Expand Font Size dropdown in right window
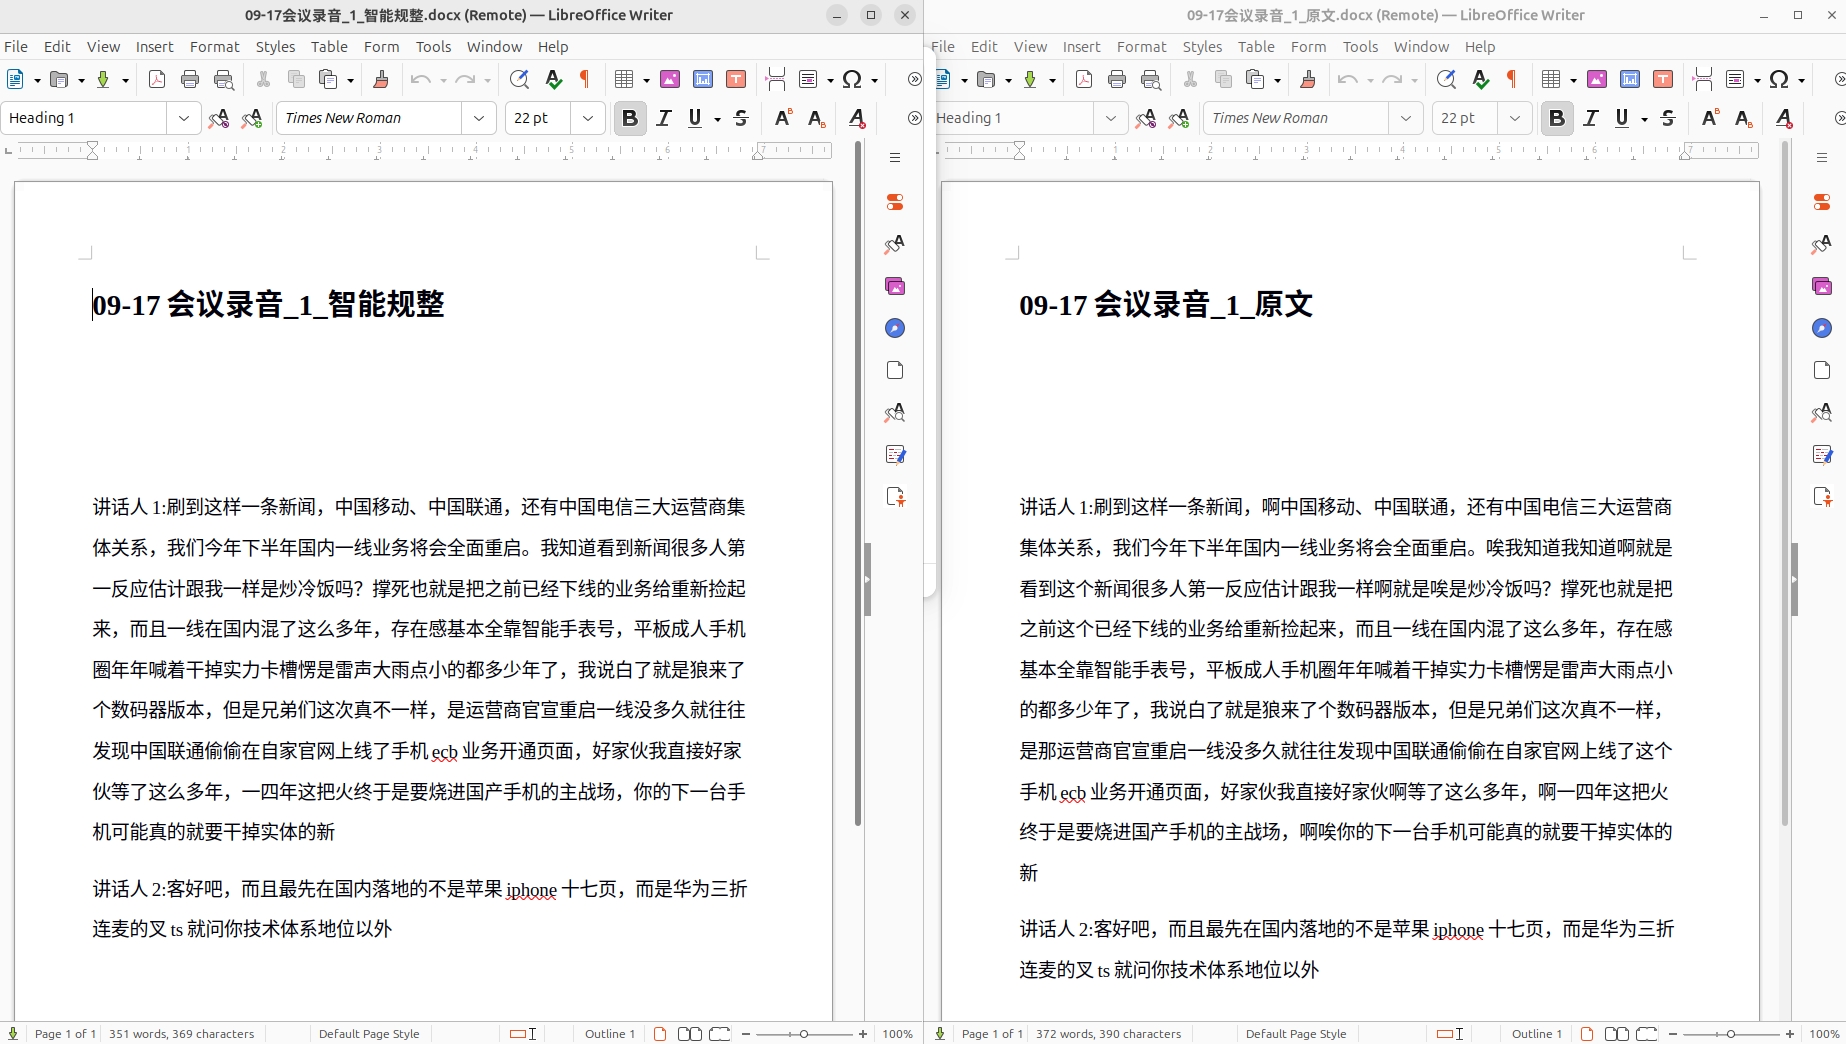The width and height of the screenshot is (1846, 1044). (x=1515, y=118)
